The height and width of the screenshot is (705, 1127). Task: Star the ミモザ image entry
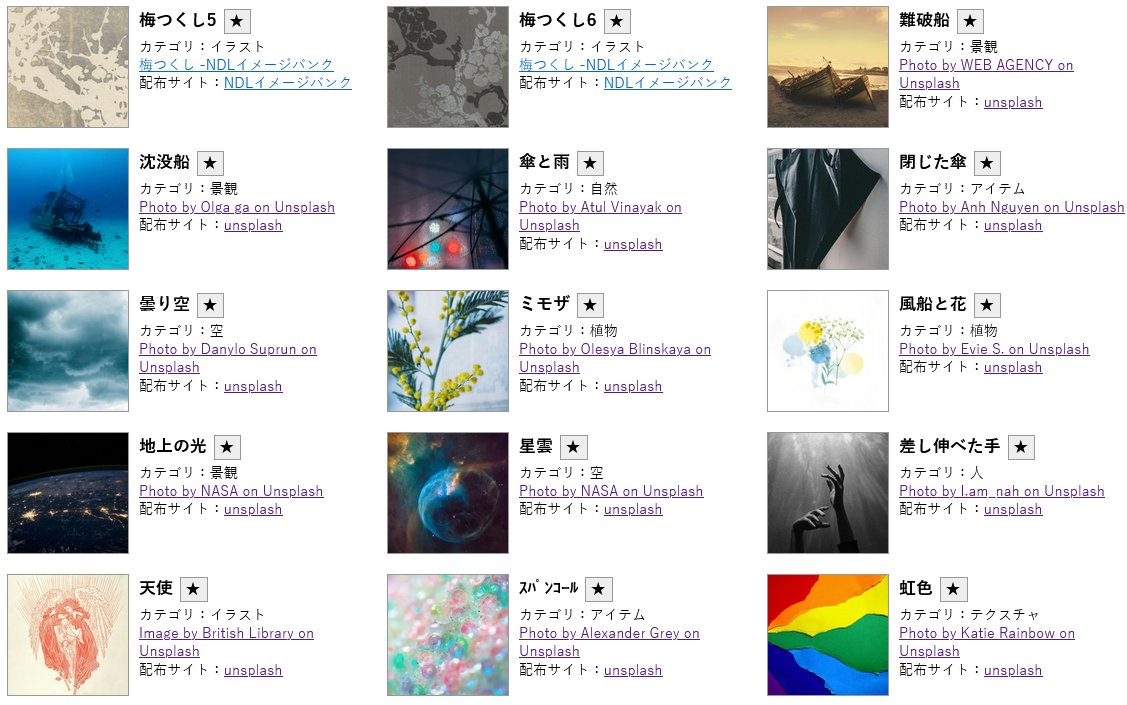(x=590, y=305)
